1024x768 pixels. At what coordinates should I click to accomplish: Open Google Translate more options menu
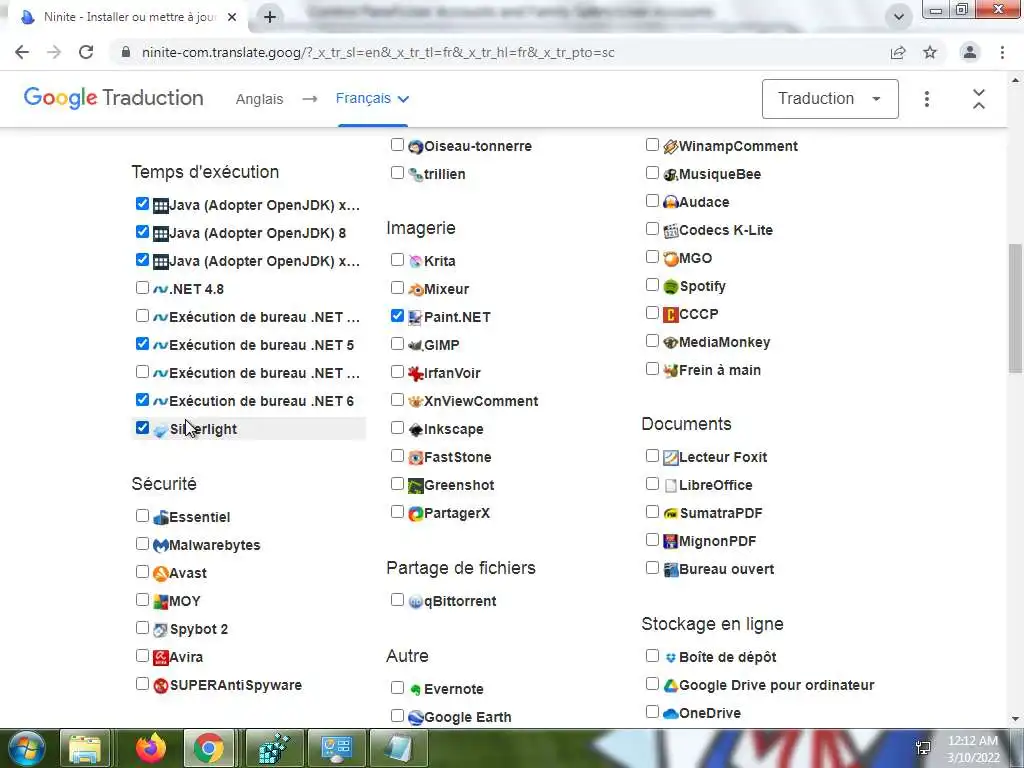pos(927,99)
